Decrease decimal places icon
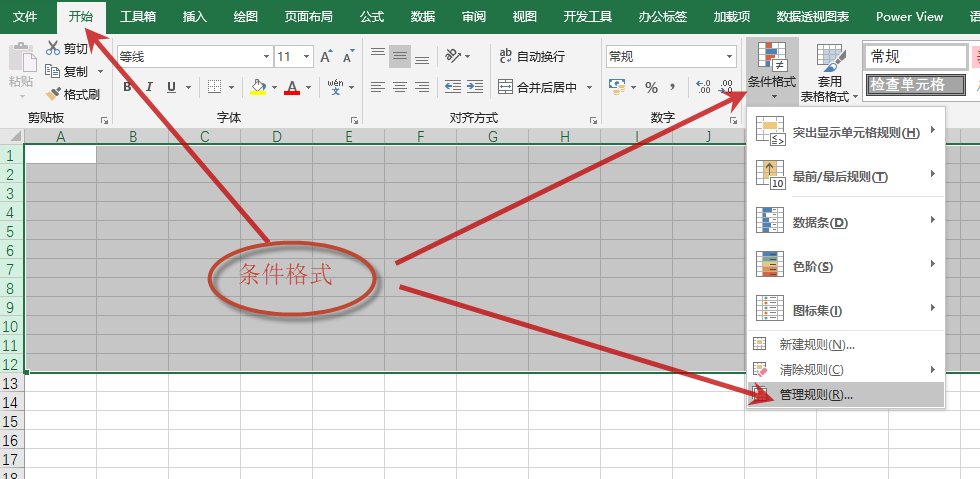The height and width of the screenshot is (479, 980). coord(726,87)
